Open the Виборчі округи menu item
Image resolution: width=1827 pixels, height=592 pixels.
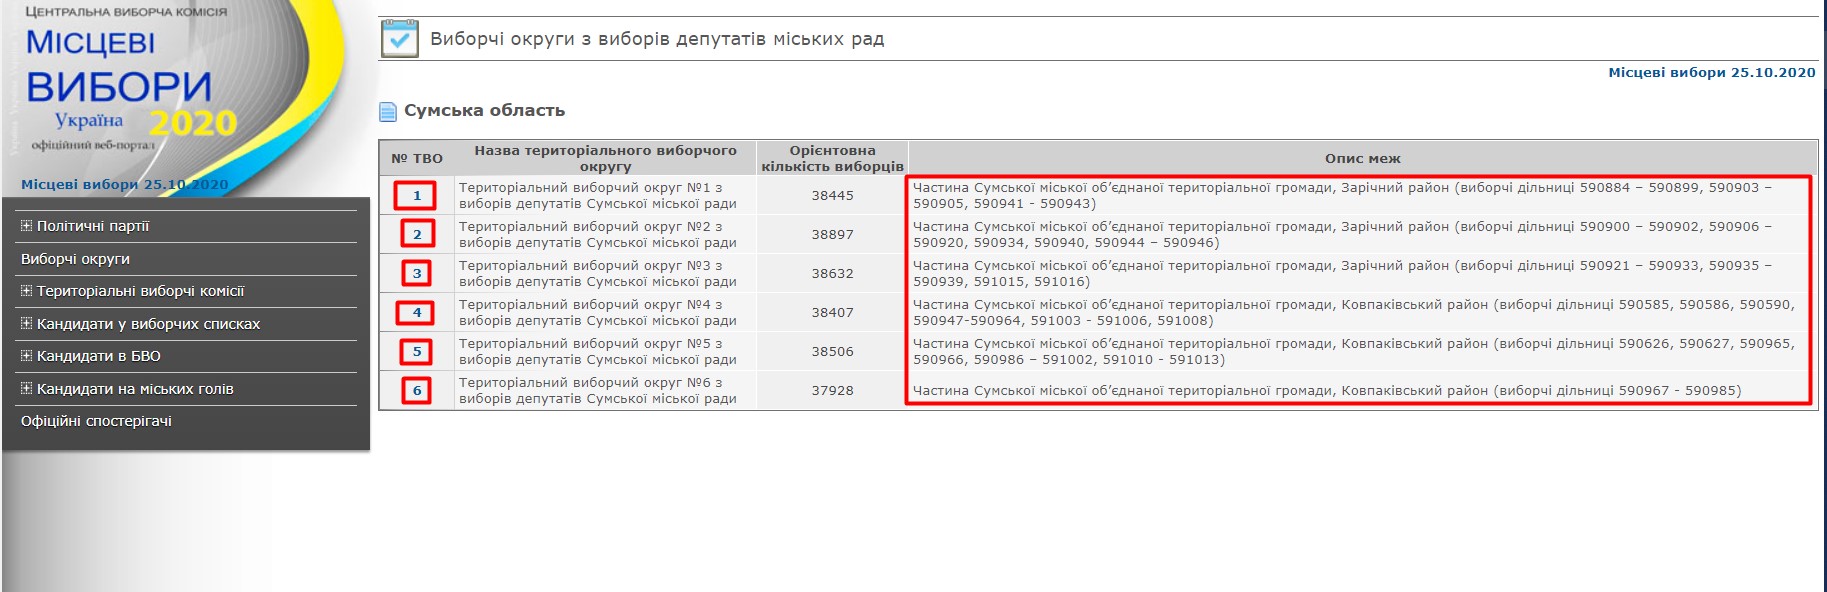75,259
